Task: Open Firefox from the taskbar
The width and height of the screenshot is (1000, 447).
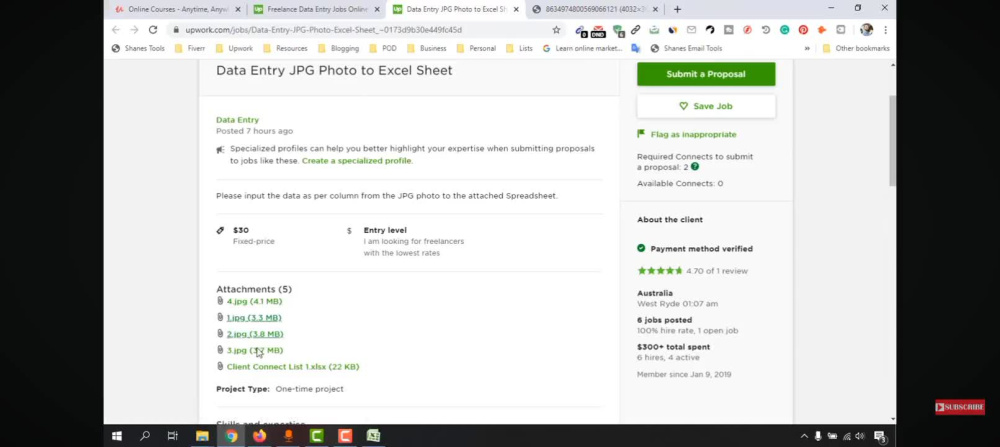Action: (259, 436)
